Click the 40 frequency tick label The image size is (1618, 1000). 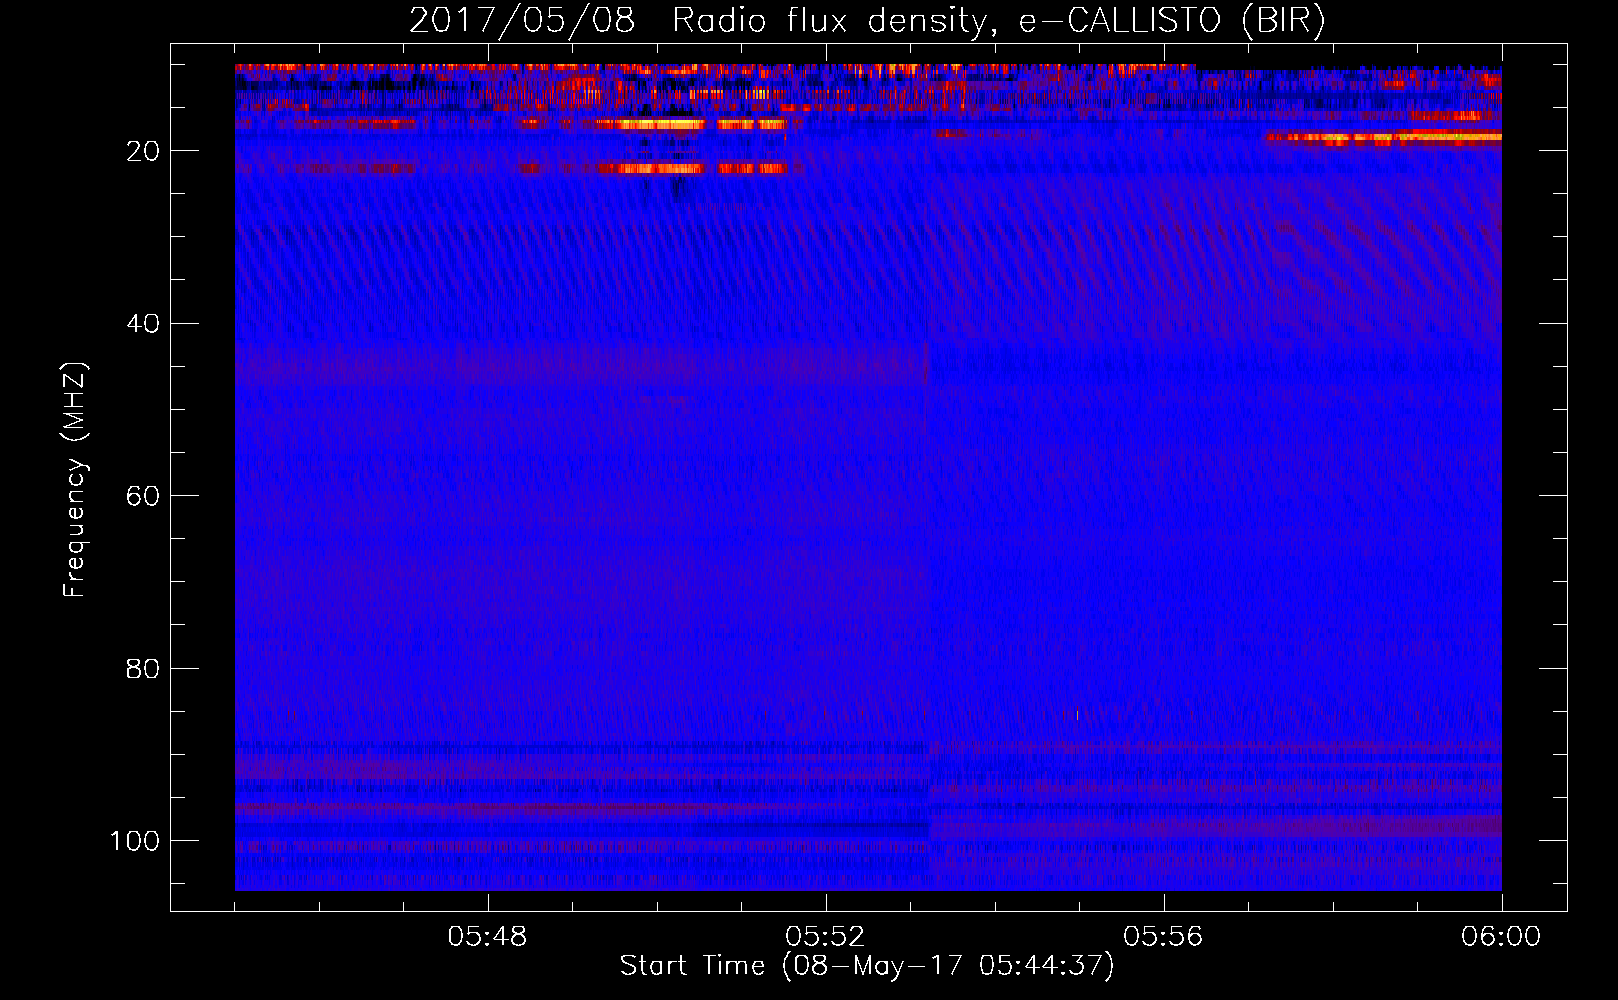[x=143, y=323]
